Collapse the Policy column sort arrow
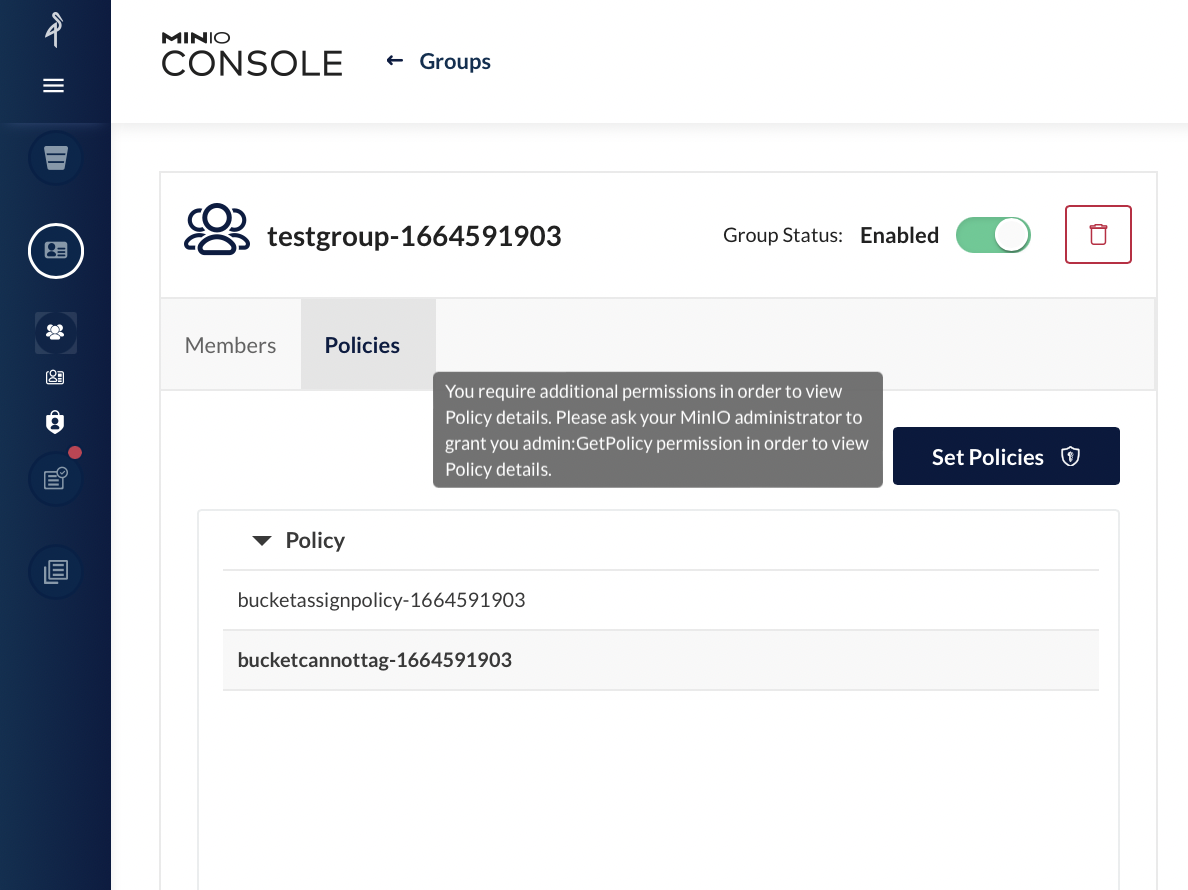1188x890 pixels. [261, 541]
